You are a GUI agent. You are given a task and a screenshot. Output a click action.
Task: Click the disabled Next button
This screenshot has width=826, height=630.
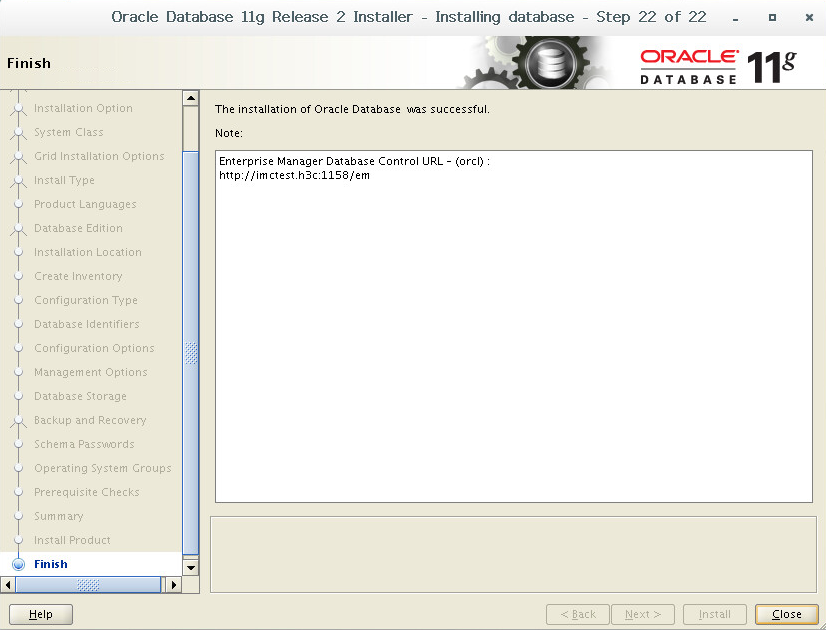click(x=643, y=614)
